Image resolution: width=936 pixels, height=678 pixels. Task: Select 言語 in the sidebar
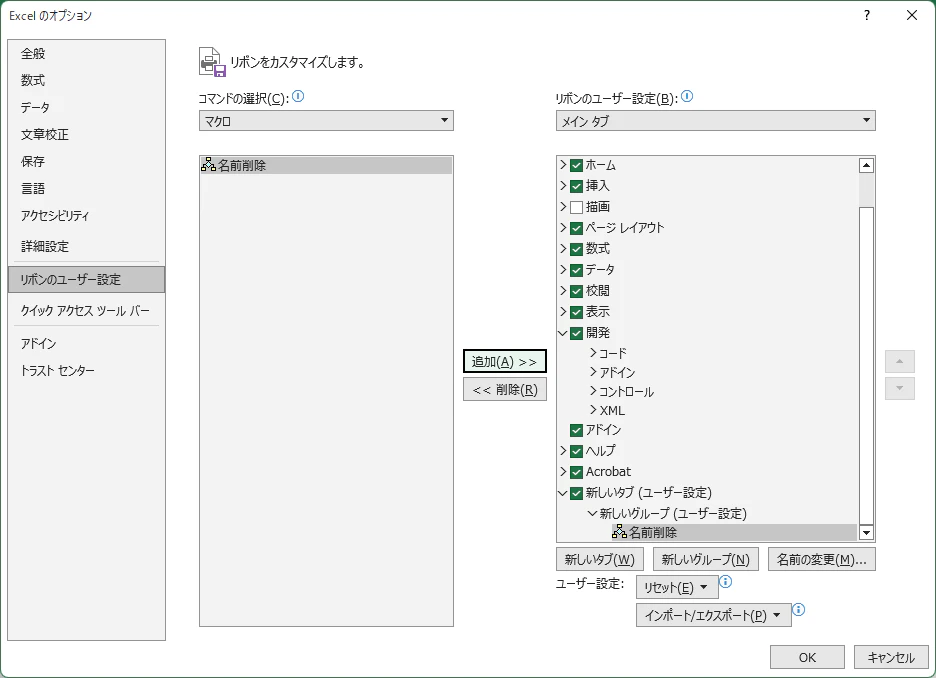[87, 189]
